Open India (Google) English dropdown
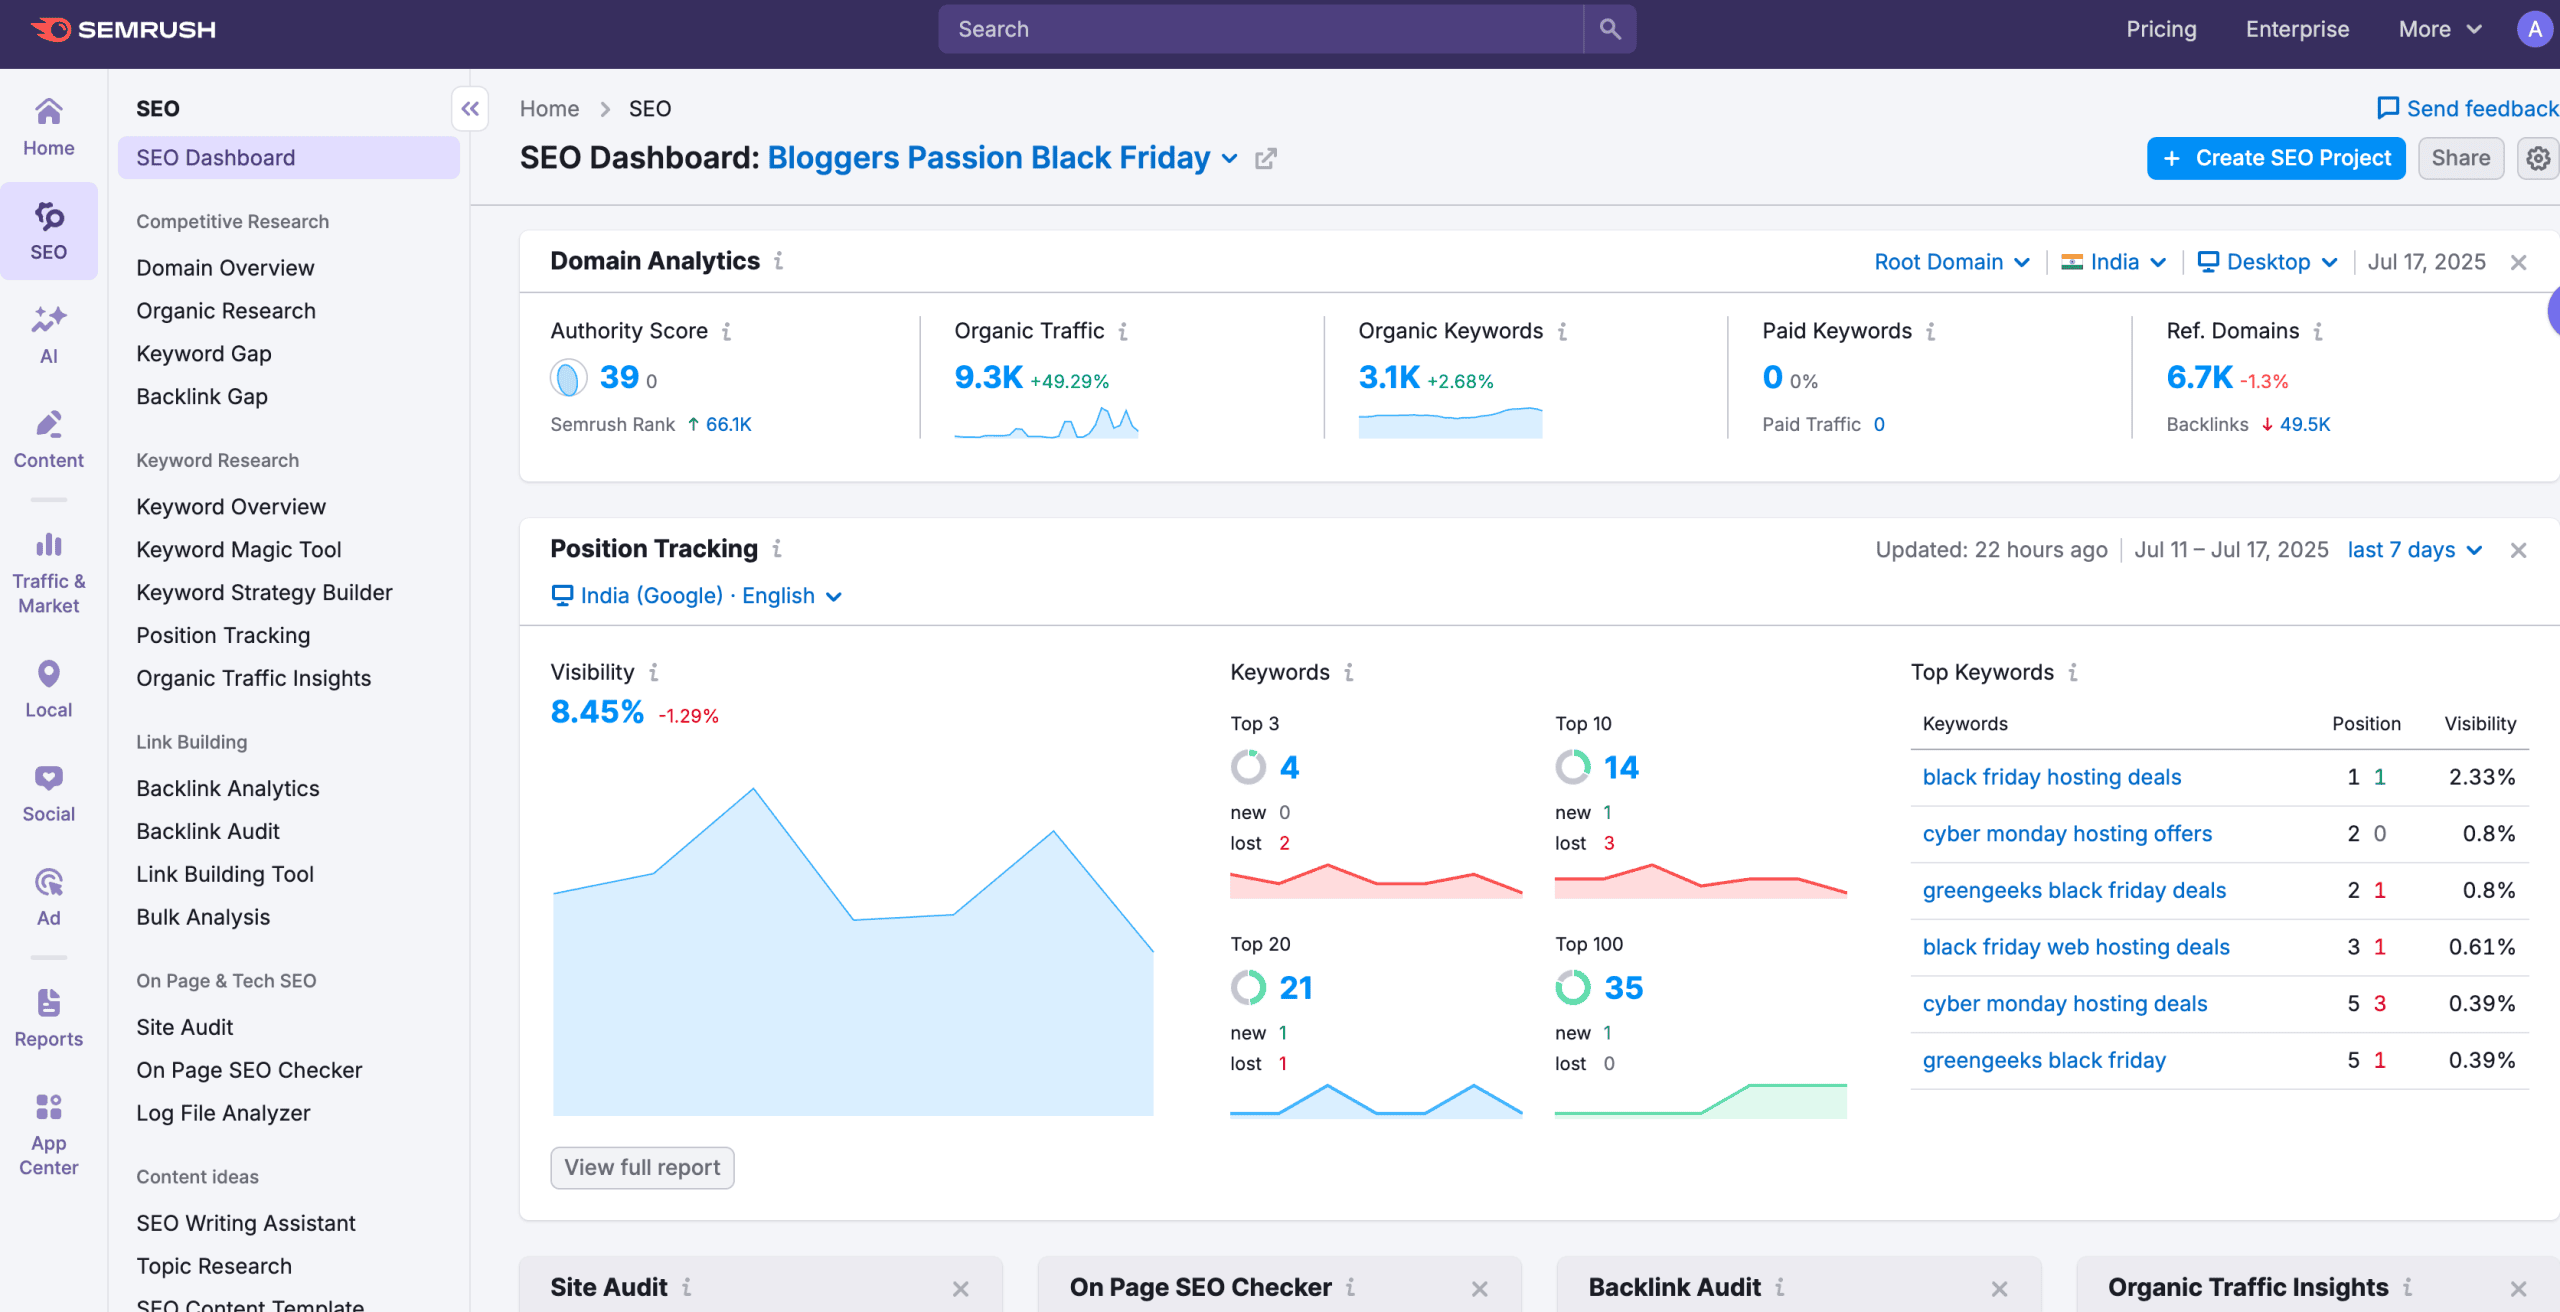Image resolution: width=2560 pixels, height=1312 pixels. (697, 596)
